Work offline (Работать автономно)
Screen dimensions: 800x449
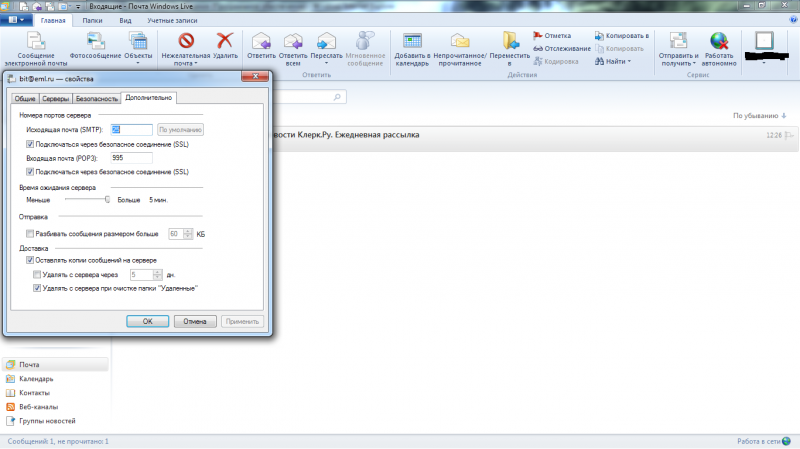pyautogui.click(x=719, y=49)
